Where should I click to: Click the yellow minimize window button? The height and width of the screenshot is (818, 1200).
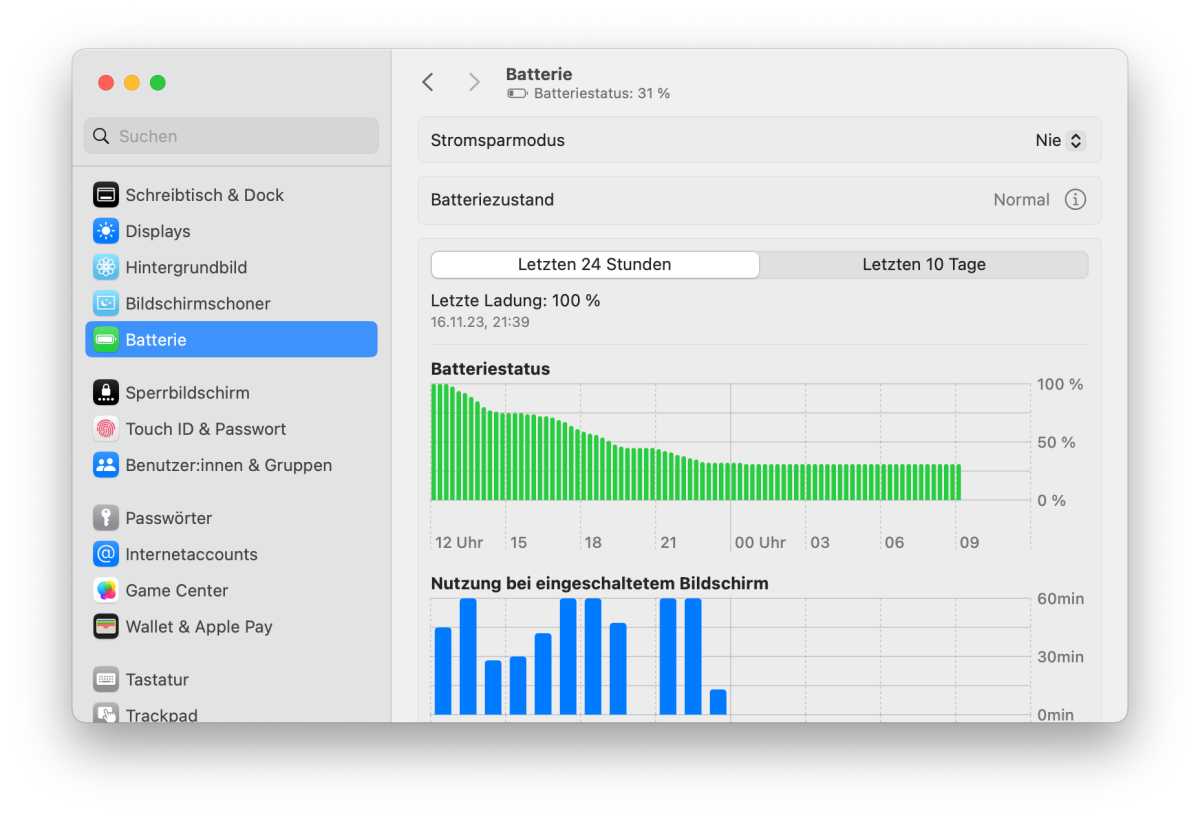click(x=132, y=83)
